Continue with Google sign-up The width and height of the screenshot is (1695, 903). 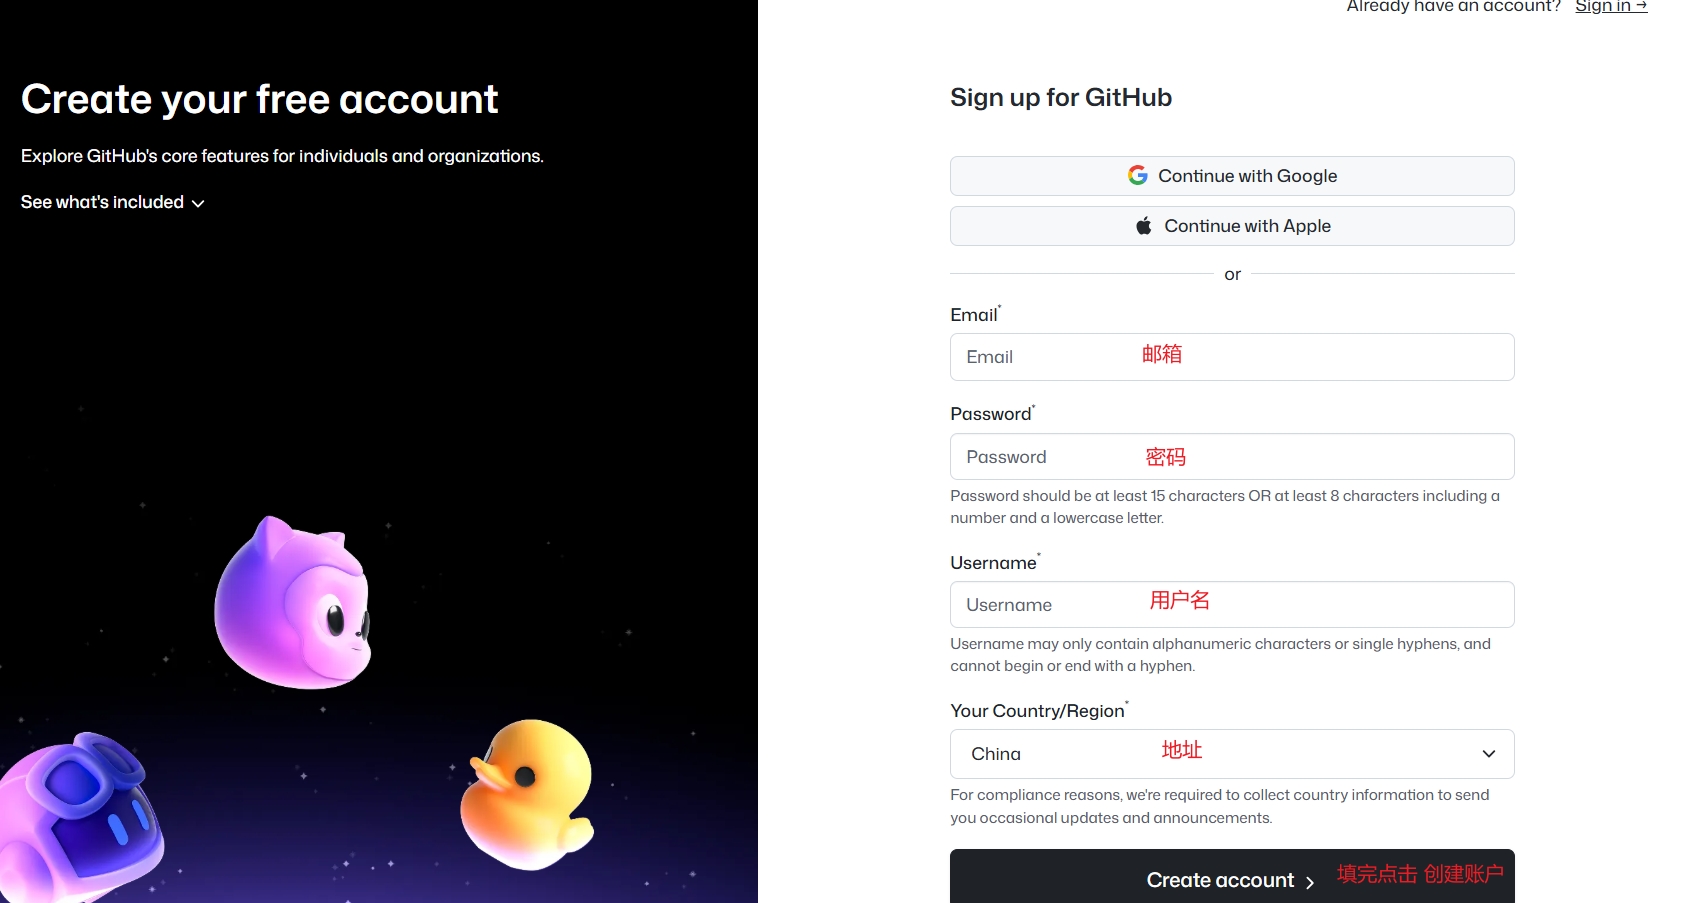click(1231, 176)
